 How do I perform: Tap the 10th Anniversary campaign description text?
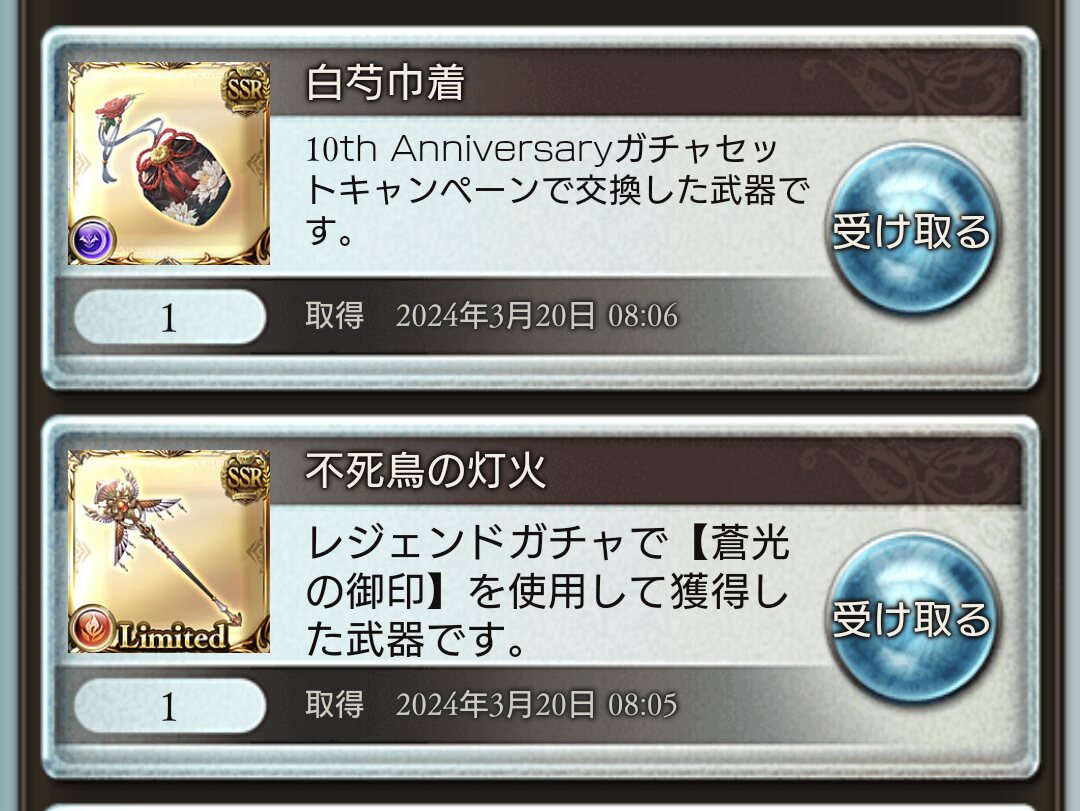[x=557, y=189]
